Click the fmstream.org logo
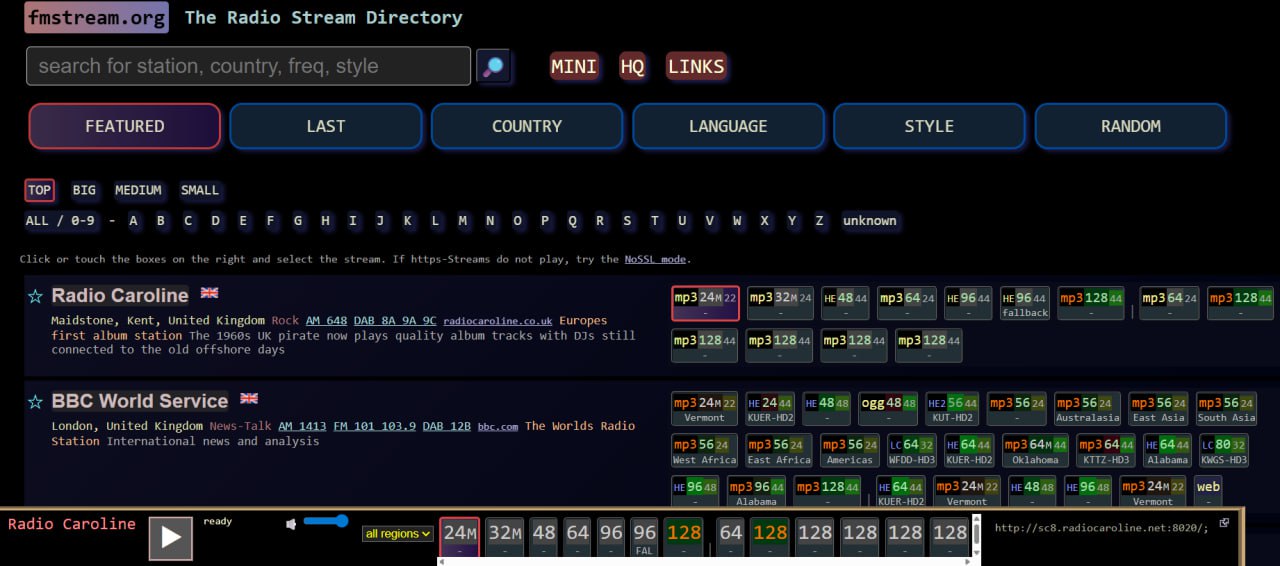Screen dimensions: 1280x566 click(x=96, y=18)
